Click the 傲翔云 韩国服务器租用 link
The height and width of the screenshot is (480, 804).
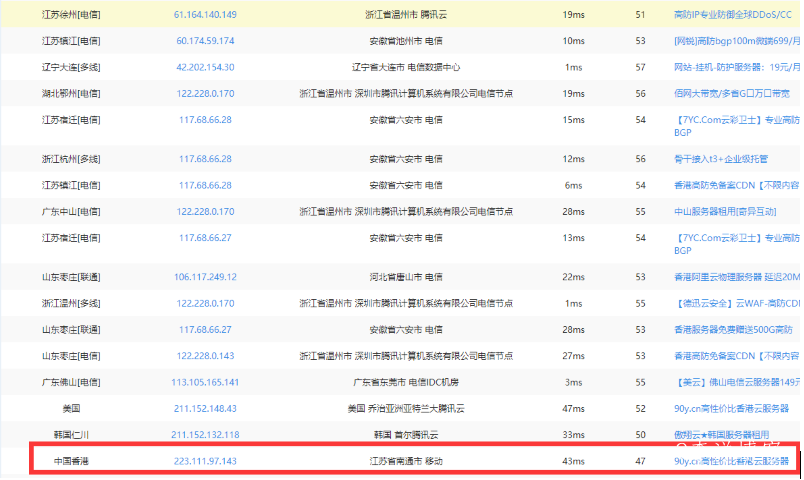[x=722, y=434]
